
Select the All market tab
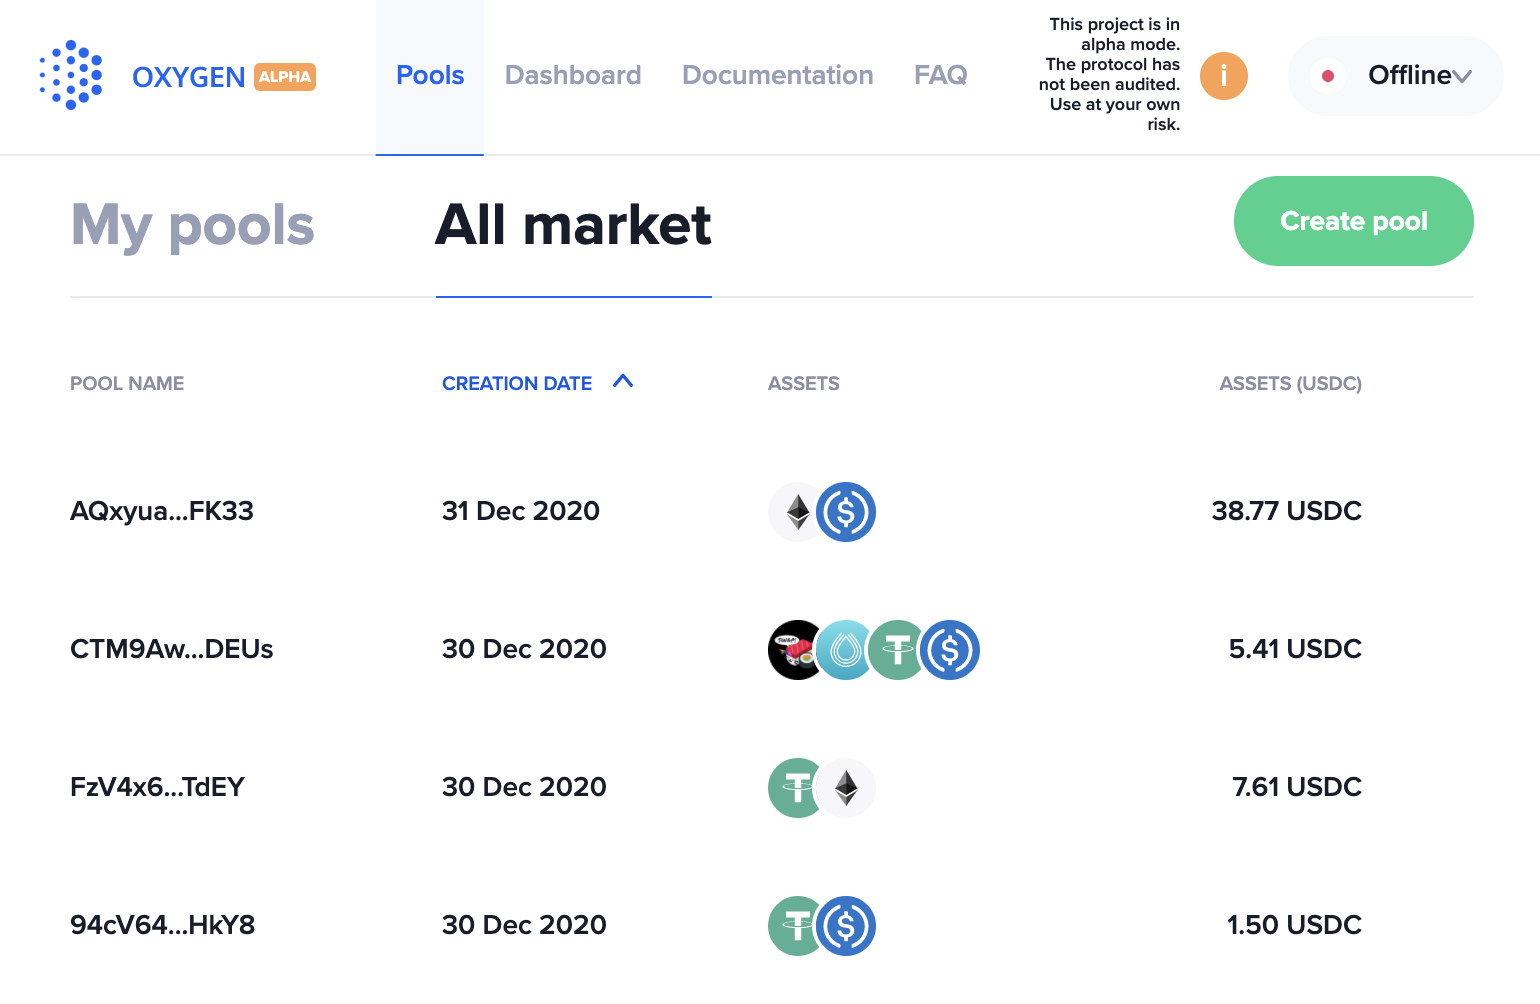(573, 225)
